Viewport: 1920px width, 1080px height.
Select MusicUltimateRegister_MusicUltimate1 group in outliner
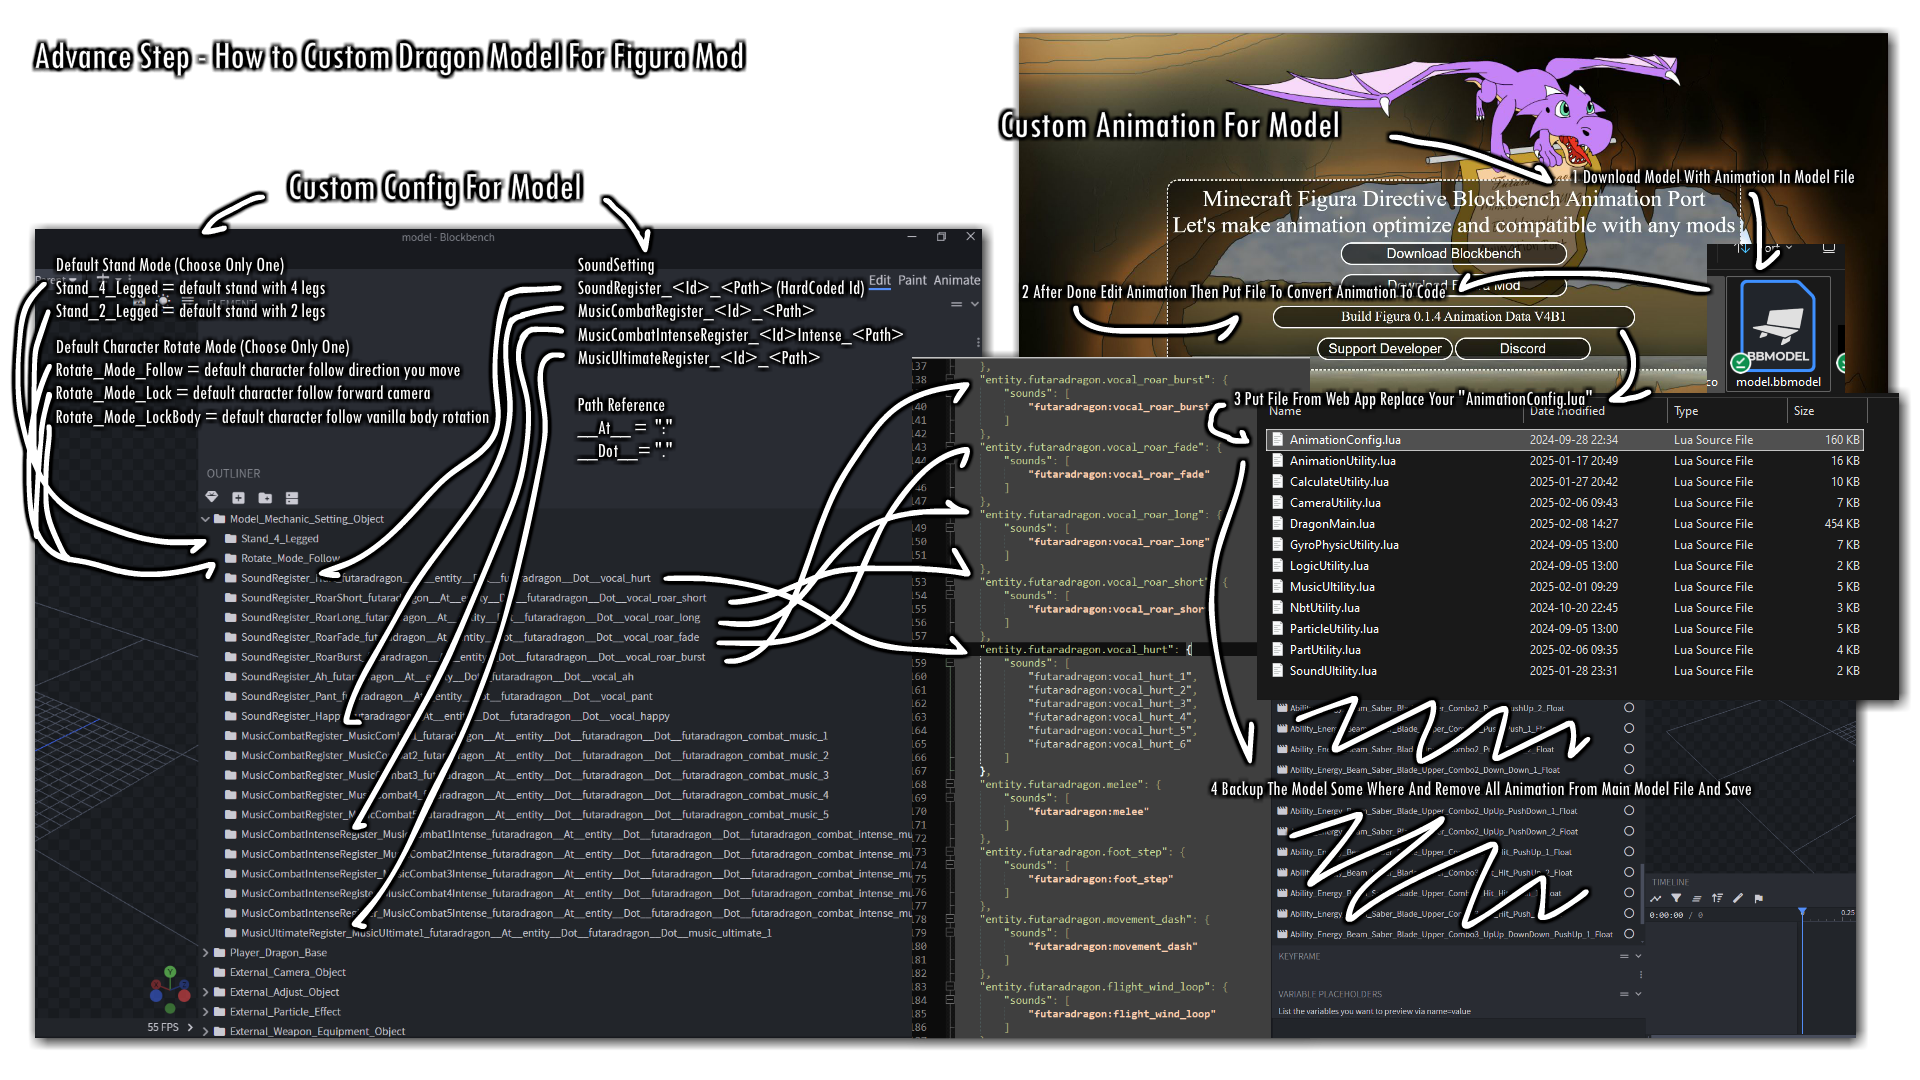(505, 933)
